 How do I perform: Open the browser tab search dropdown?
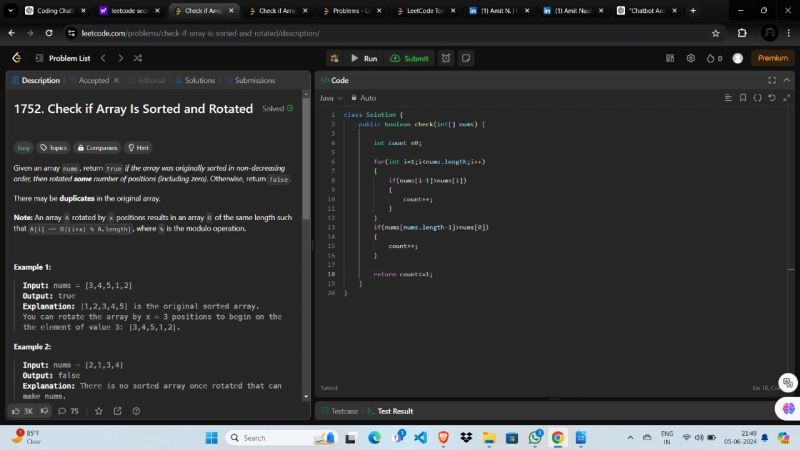pos(10,10)
